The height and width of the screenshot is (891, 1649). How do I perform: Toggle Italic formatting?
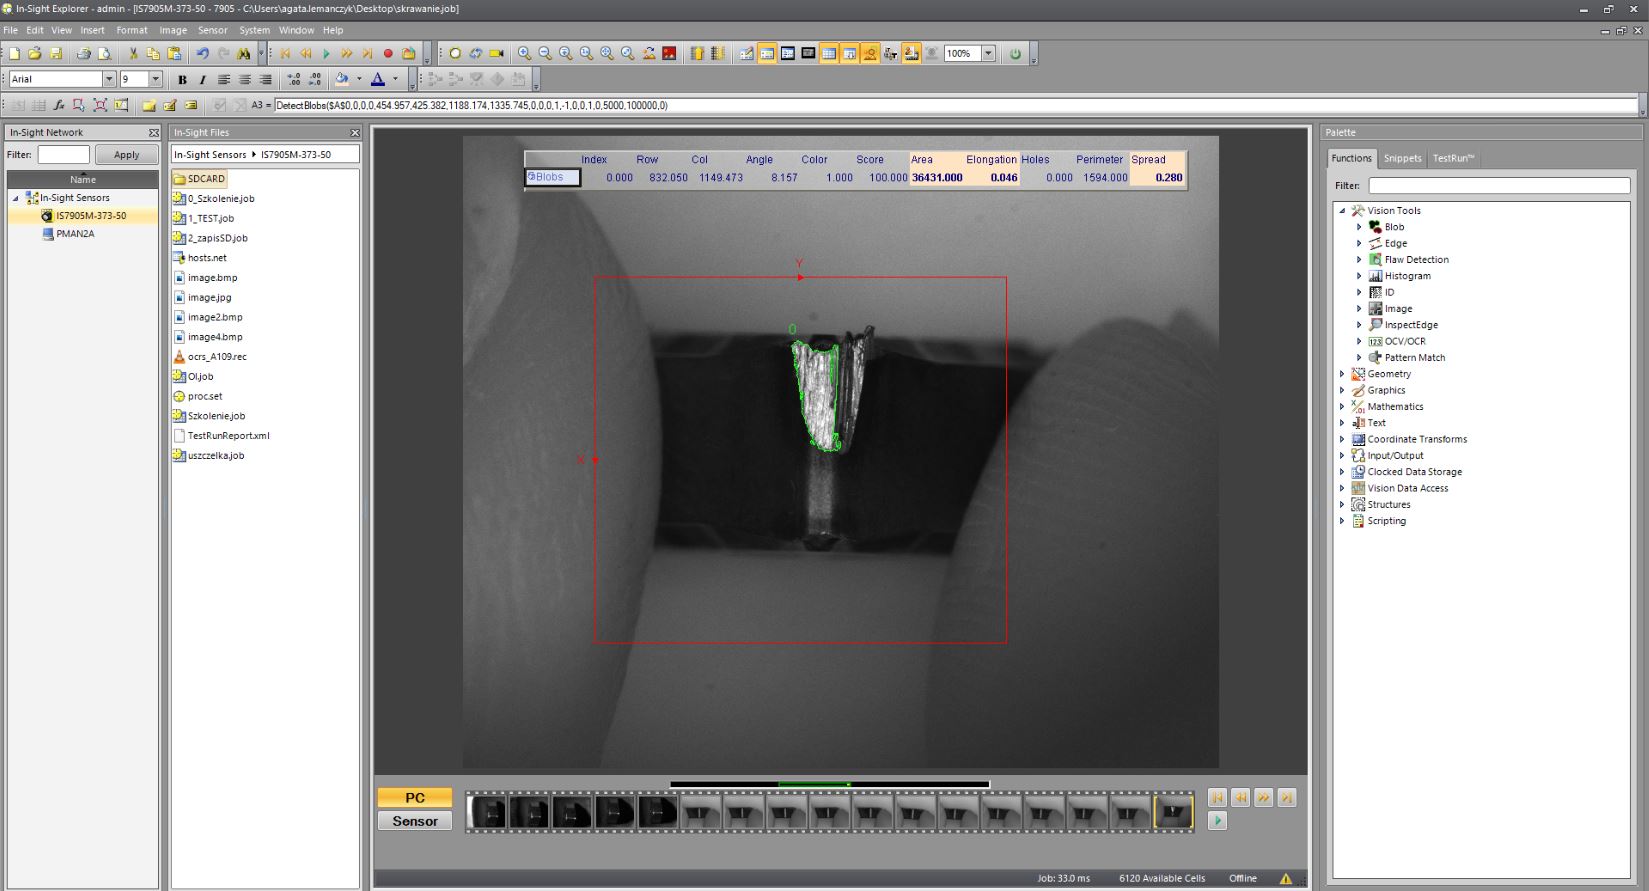(x=202, y=79)
